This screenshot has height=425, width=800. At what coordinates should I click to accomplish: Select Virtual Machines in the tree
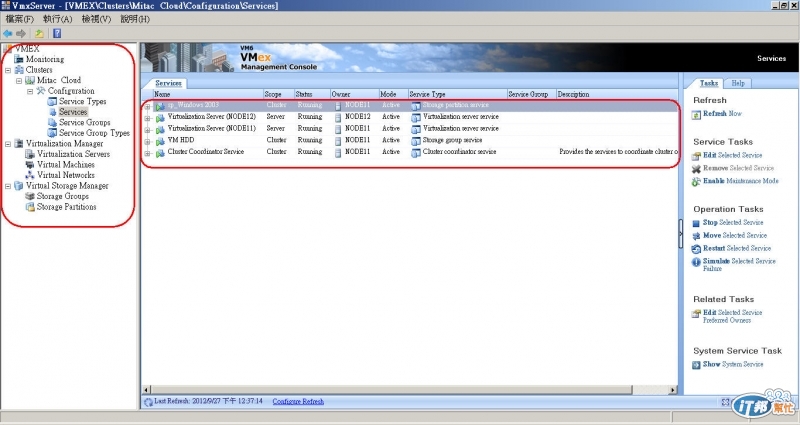pos(66,165)
